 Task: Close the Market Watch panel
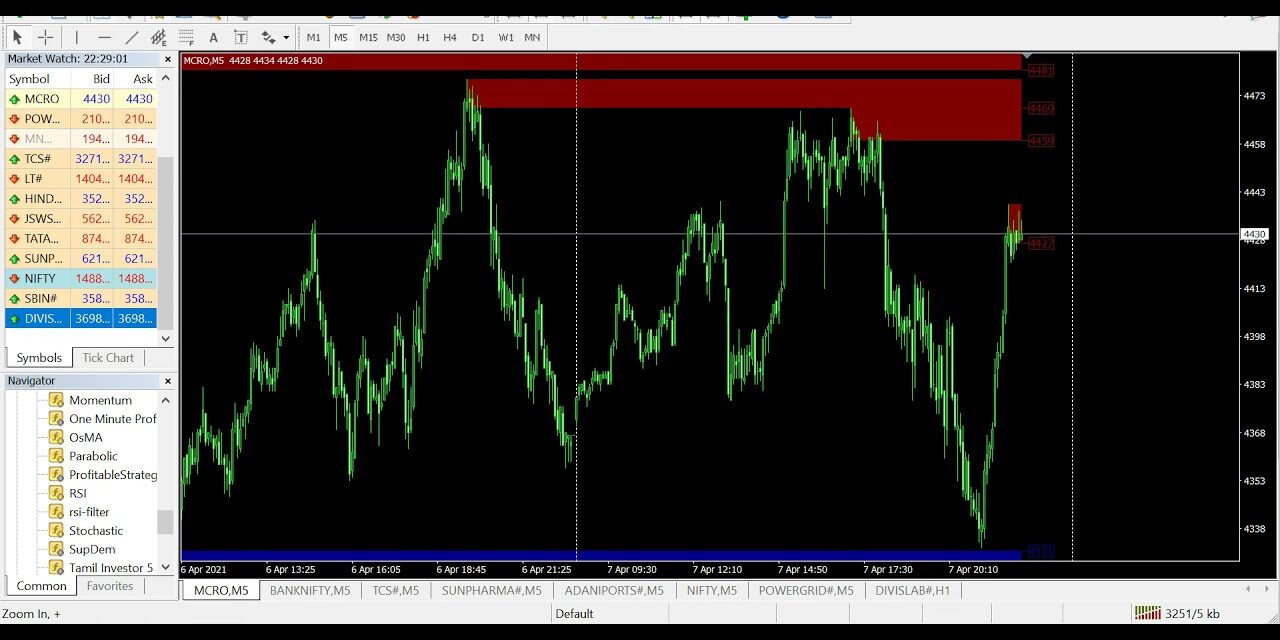click(x=168, y=59)
